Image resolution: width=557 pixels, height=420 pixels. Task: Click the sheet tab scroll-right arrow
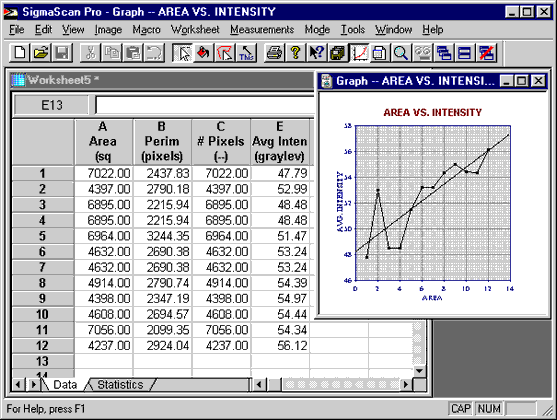tap(33, 384)
